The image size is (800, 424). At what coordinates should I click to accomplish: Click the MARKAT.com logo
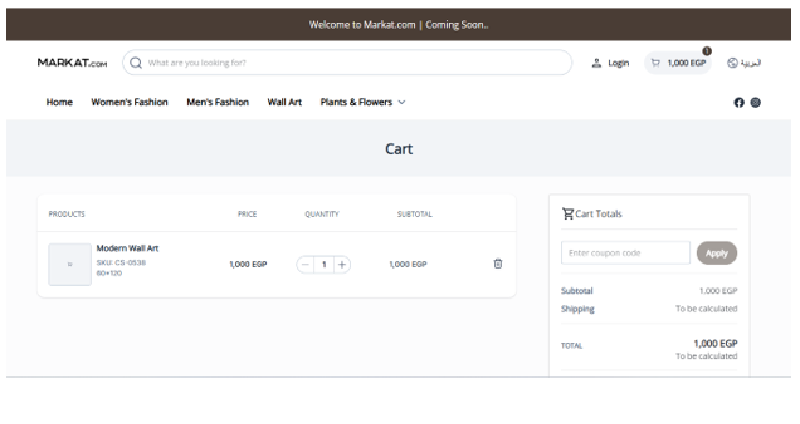click(71, 63)
